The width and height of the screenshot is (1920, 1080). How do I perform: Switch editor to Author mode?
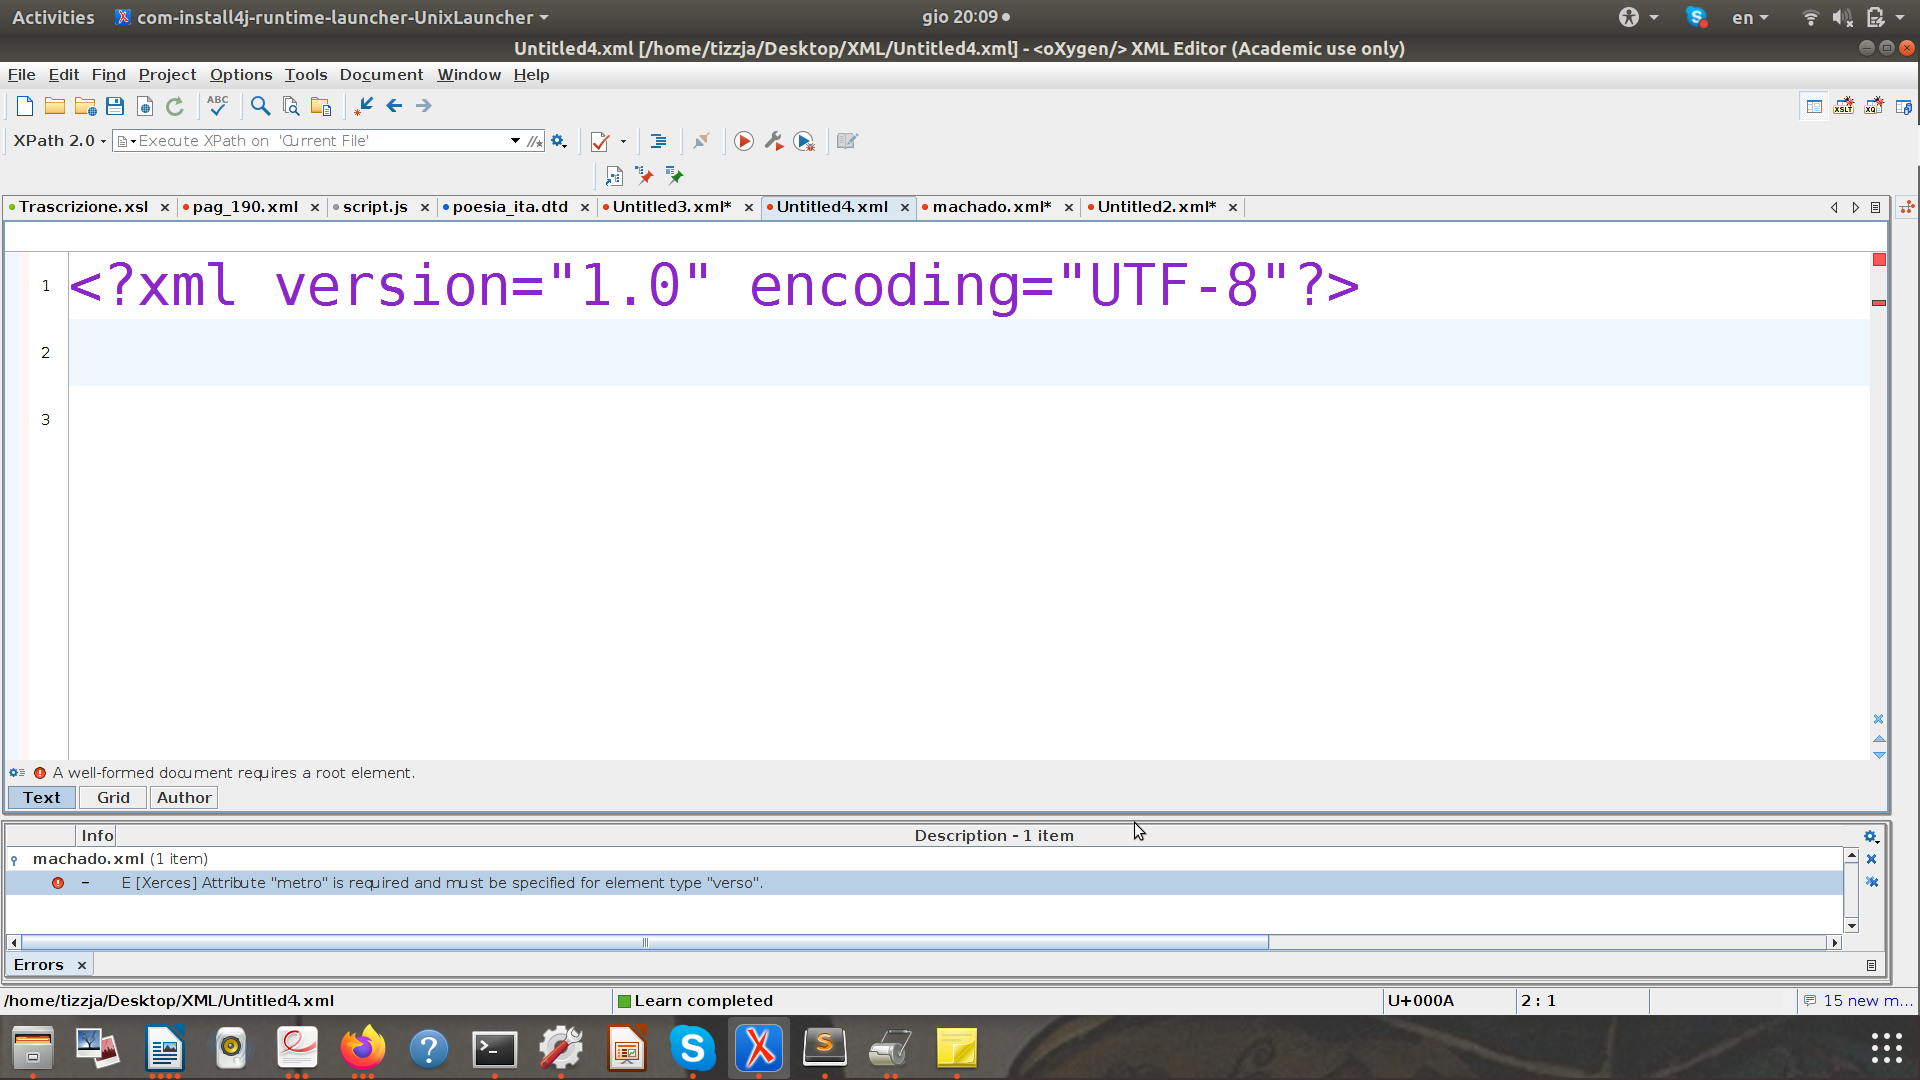click(184, 798)
